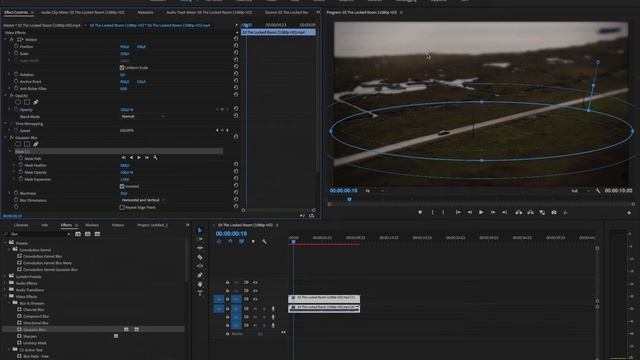
Task: Toggle Uniform Scale checkbox
Action: click(x=122, y=67)
